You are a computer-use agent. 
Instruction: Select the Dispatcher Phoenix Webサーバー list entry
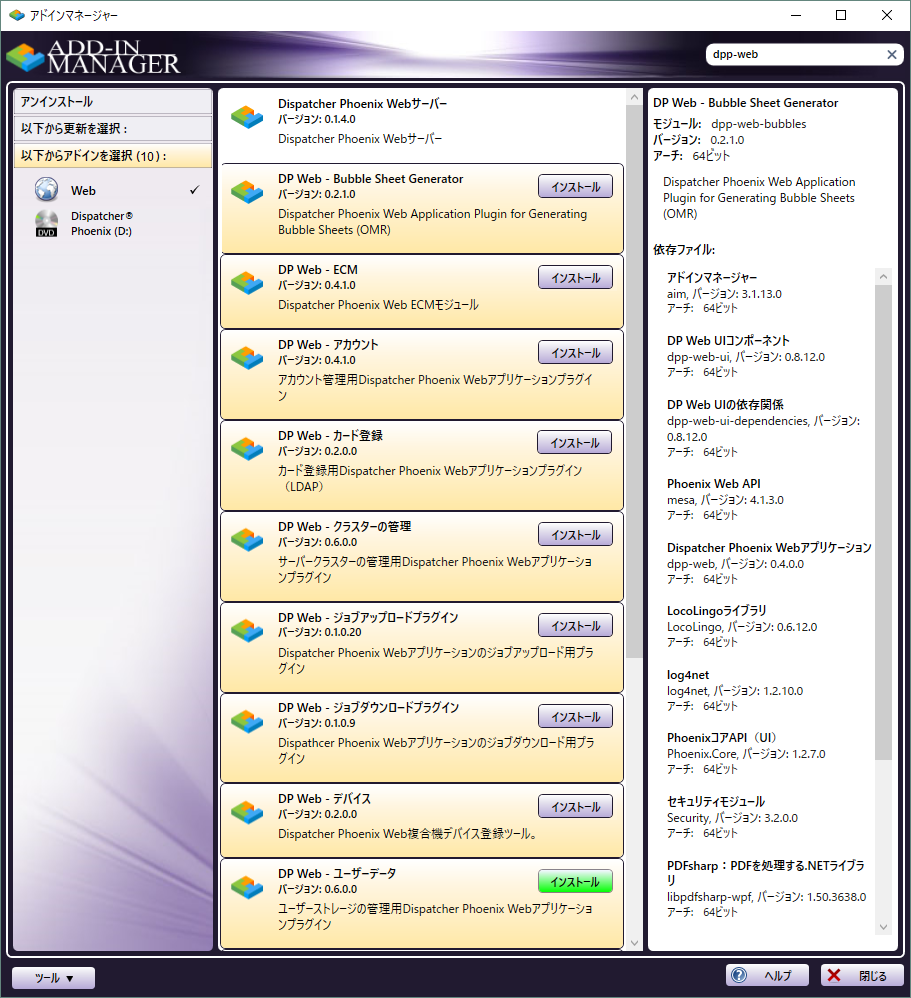[x=421, y=125]
